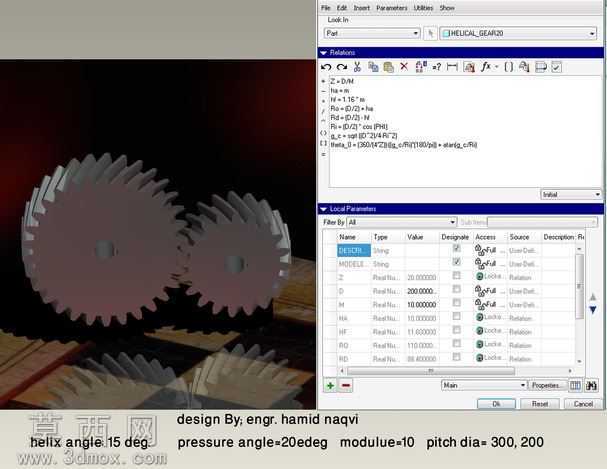Open Parameters menu
Image resolution: width=607 pixels, height=469 pixels.
tap(391, 8)
